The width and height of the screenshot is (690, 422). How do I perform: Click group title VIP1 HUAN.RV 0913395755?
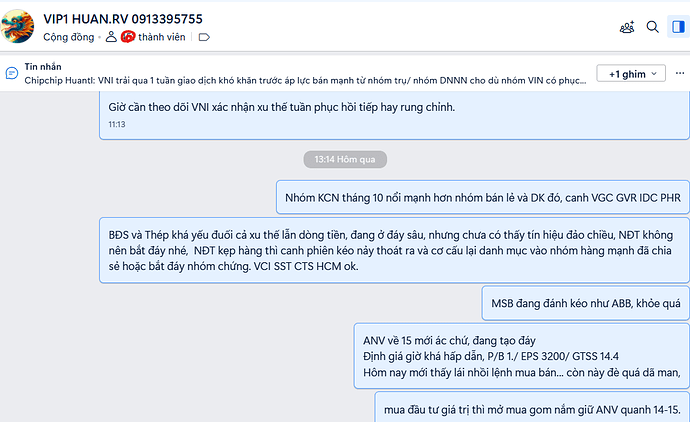tap(123, 19)
